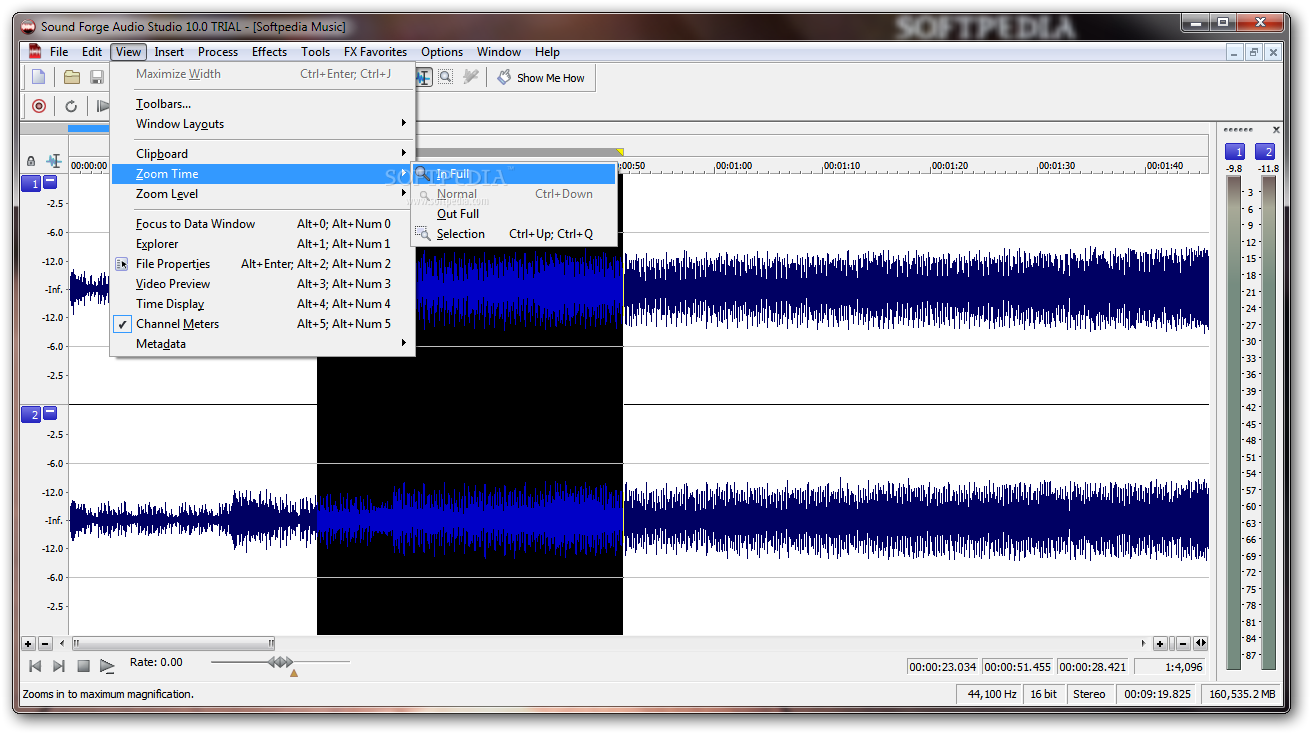Image resolution: width=1311 pixels, height=734 pixels.
Task: Expand the Zoom Level submenu
Action: (x=262, y=194)
